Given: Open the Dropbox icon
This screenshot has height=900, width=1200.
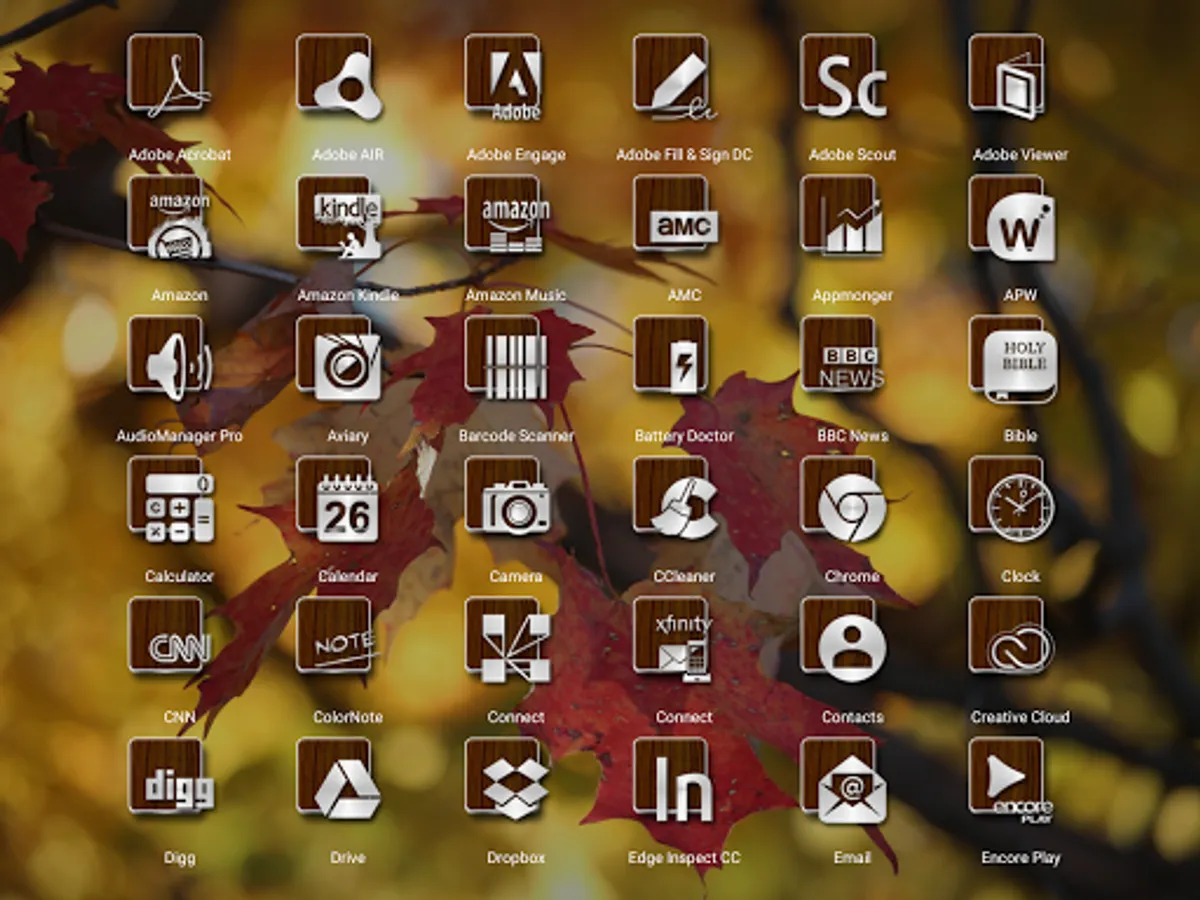Looking at the screenshot, I should (506, 780).
